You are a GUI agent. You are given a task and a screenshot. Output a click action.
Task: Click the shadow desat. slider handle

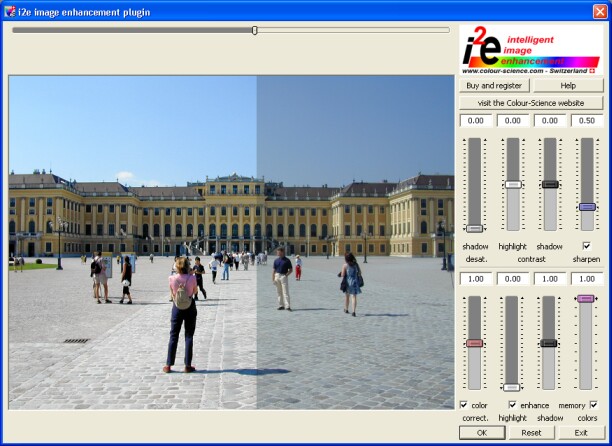pos(475,228)
